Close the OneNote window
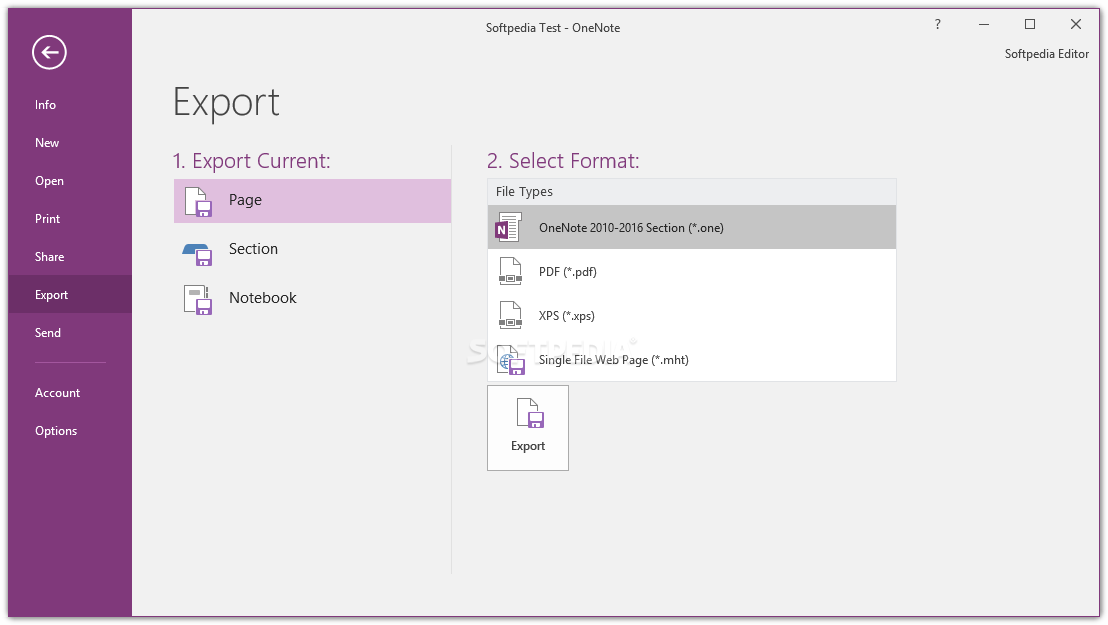This screenshot has height=625, width=1108. click(1075, 25)
